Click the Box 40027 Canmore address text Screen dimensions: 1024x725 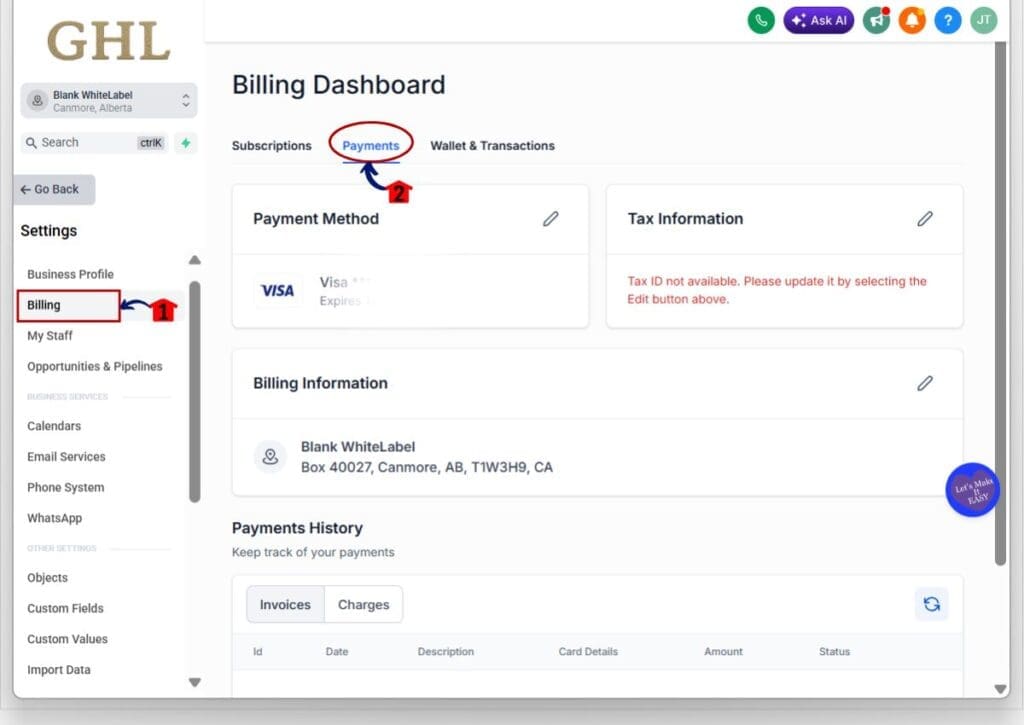pos(426,468)
